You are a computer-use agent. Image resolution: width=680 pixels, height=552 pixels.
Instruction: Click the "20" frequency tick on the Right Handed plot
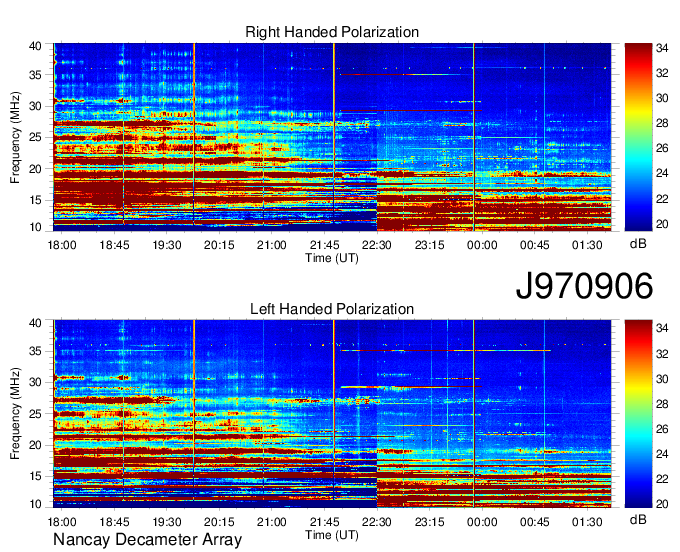35,169
